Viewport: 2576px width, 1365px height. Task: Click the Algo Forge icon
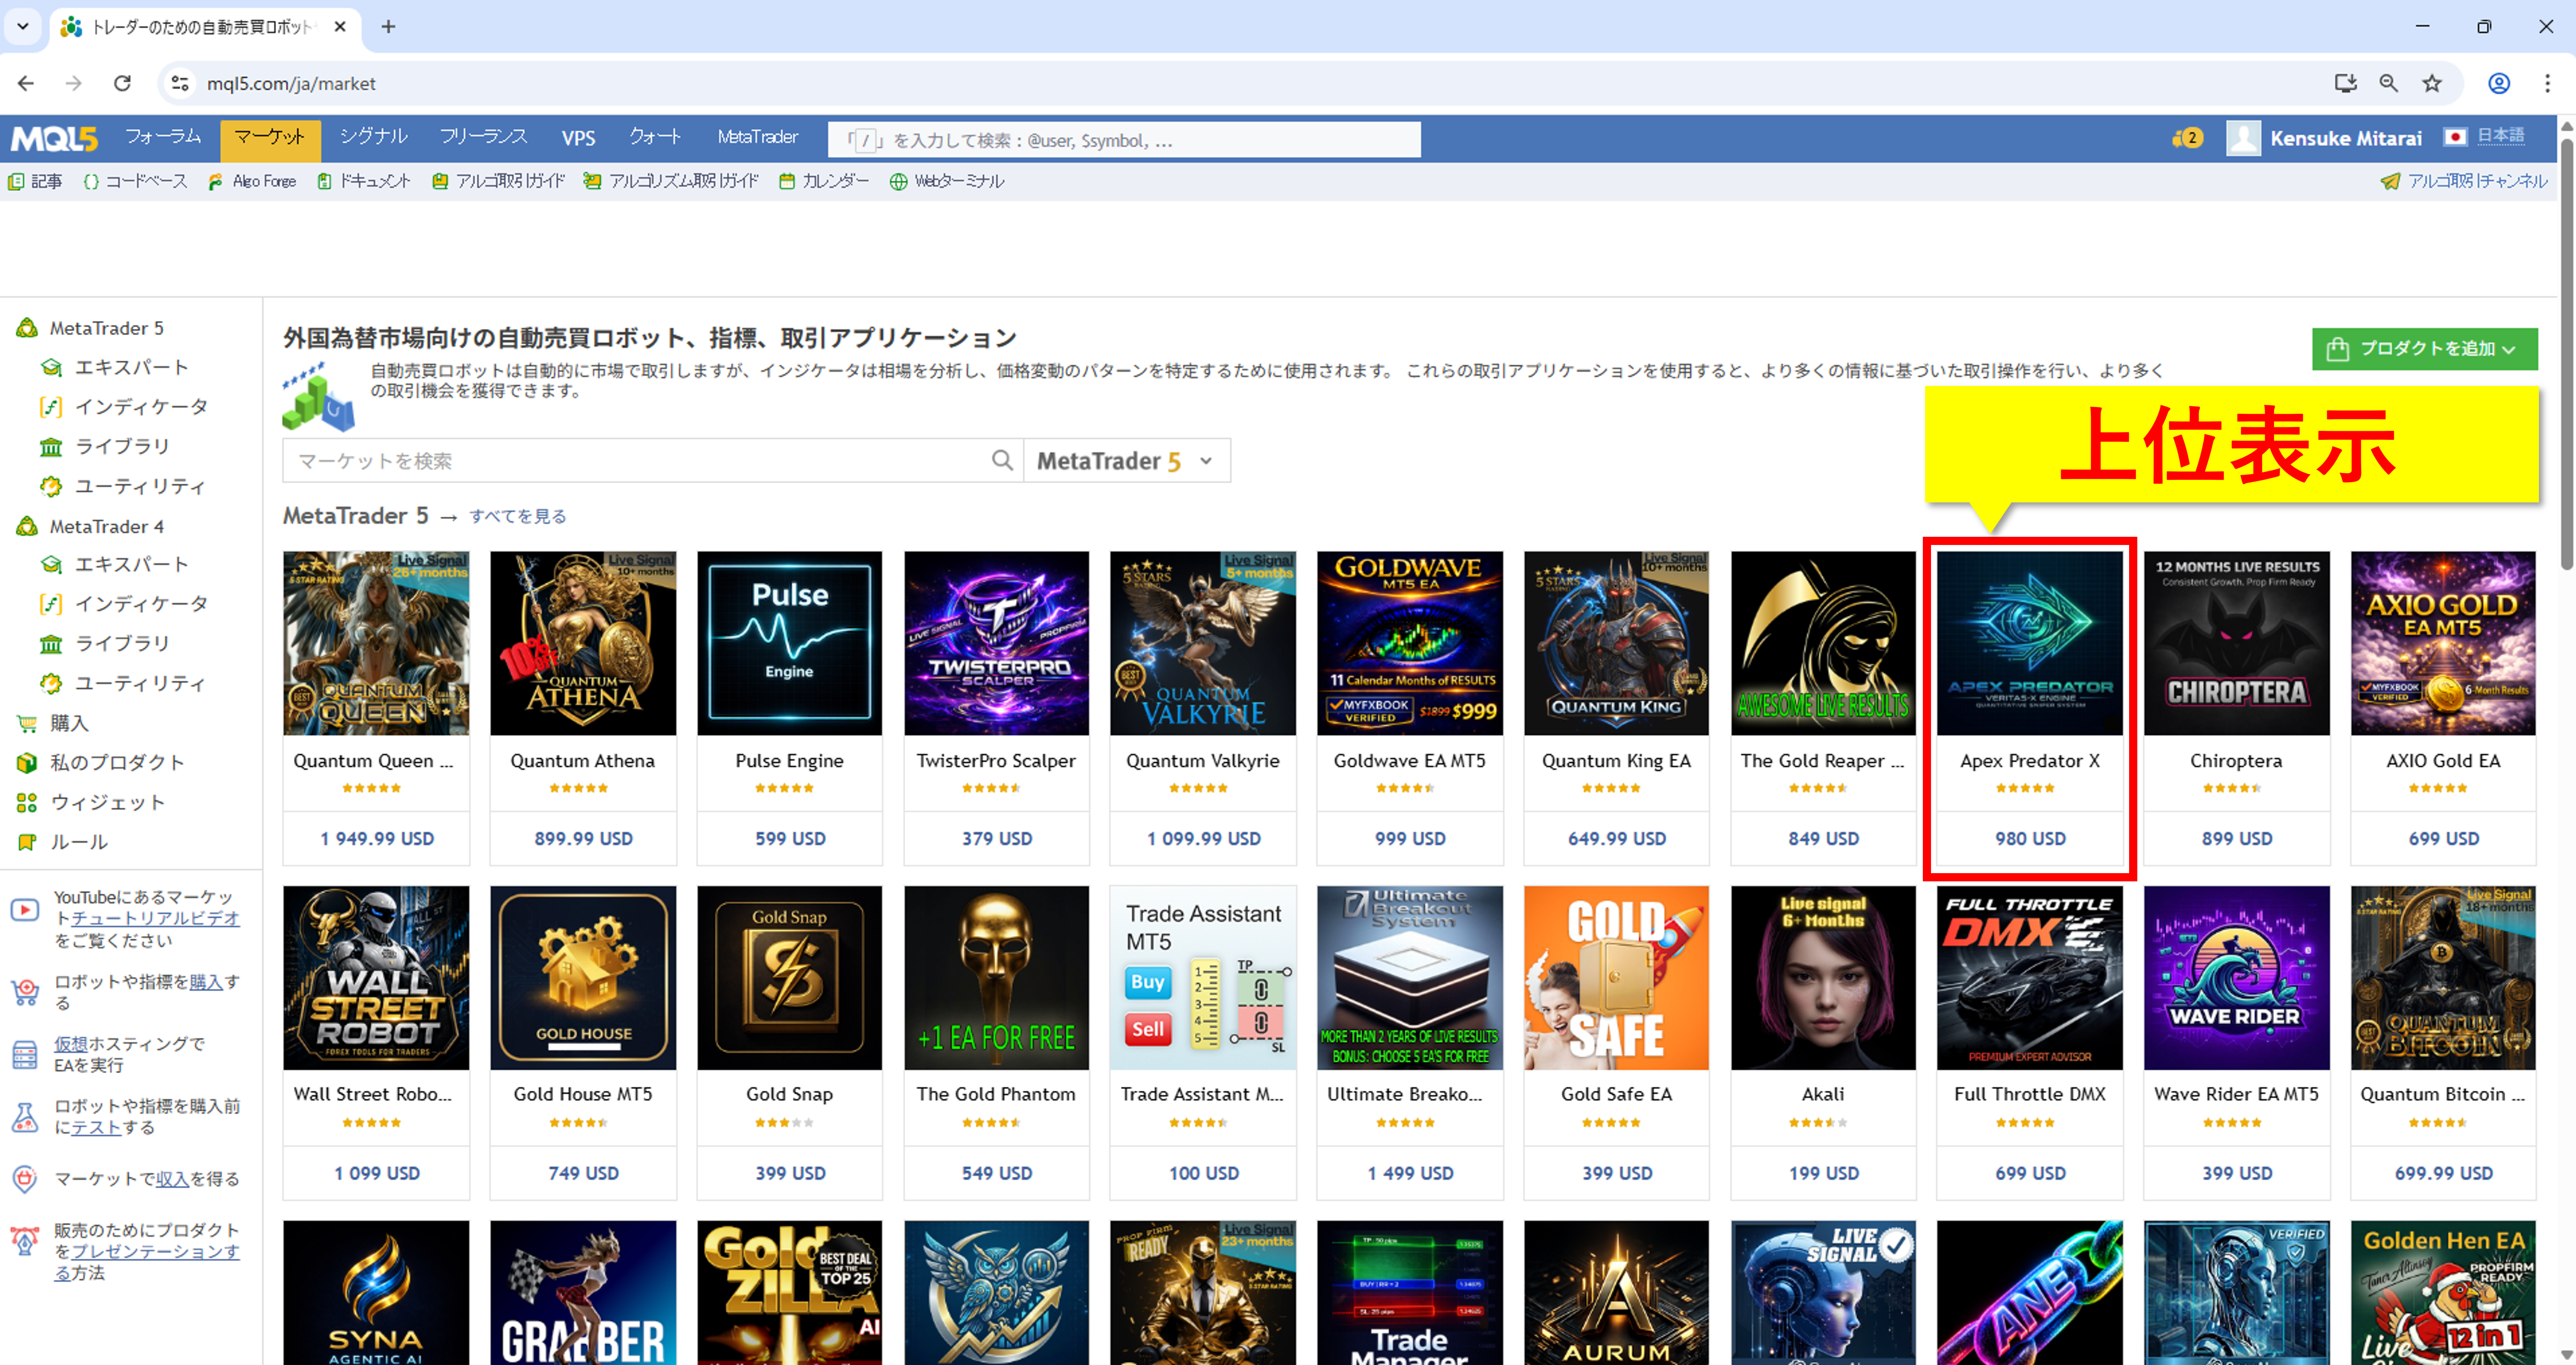tap(215, 181)
